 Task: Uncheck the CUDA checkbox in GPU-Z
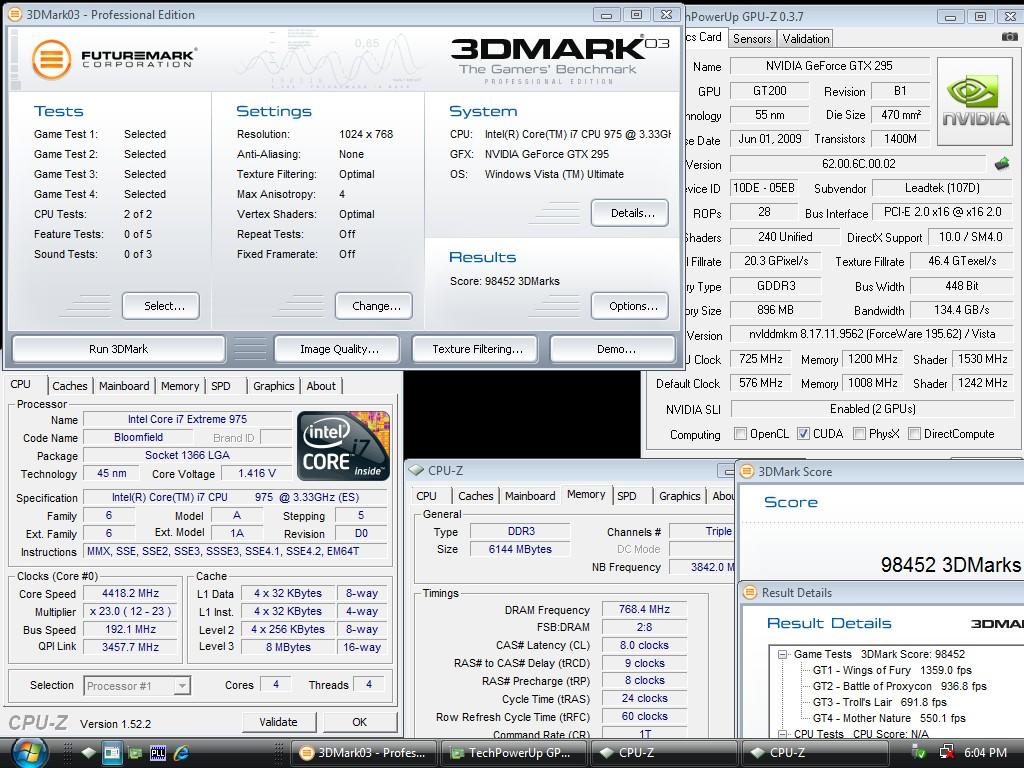click(803, 434)
